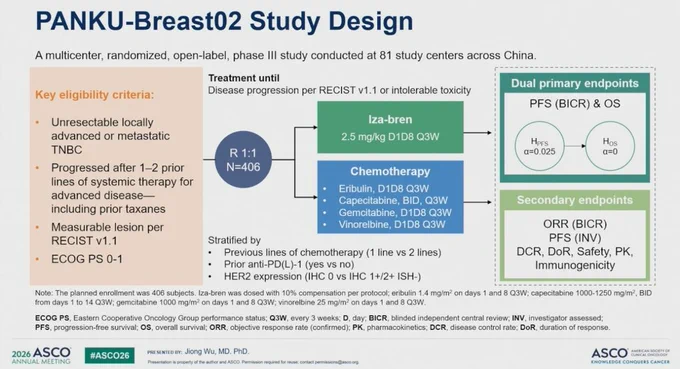
Task: Click the Immunogenicity endpoint text
Action: coord(575,265)
